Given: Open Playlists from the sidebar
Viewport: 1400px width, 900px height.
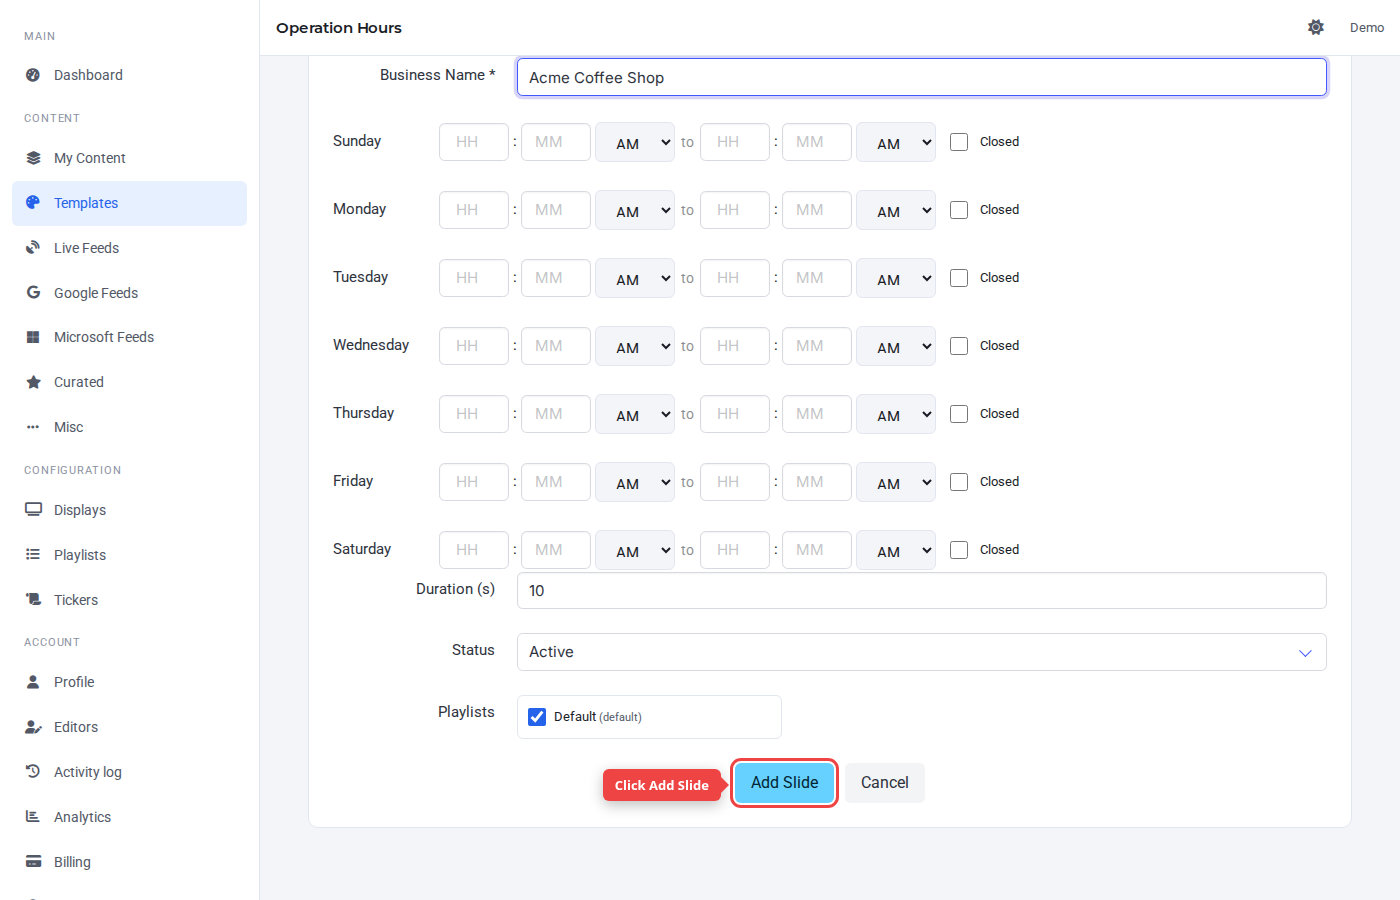Looking at the screenshot, I should point(129,555).
